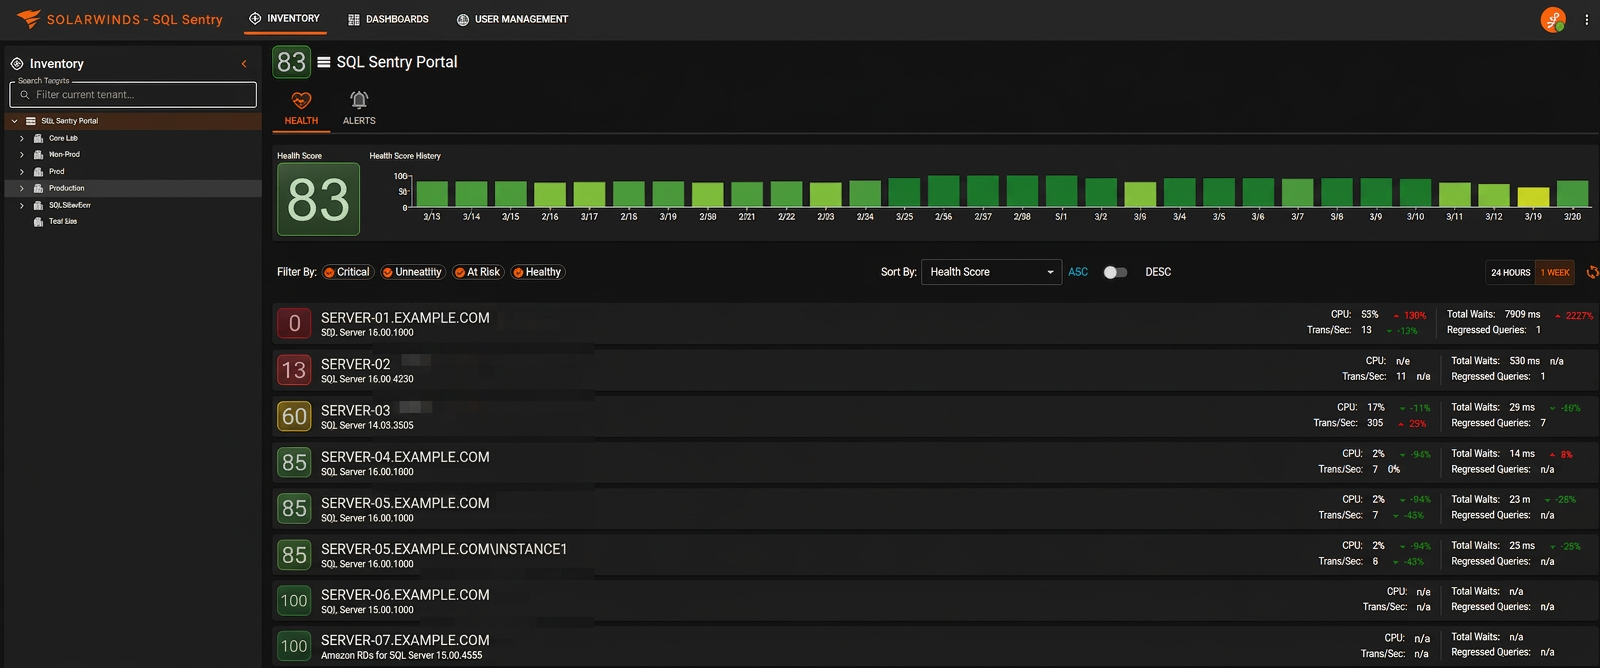This screenshot has width=1600, height=668.
Task: Open the user avatar menu
Action: click(1553, 19)
